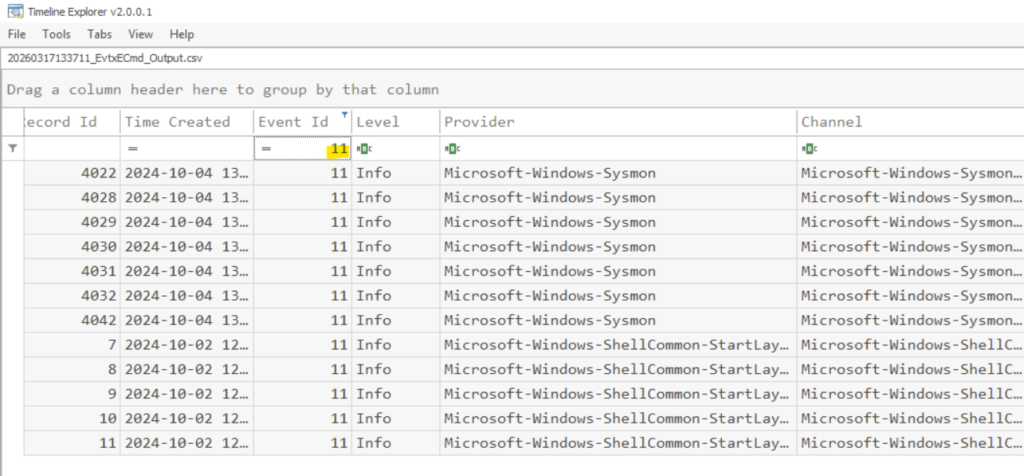The width and height of the screenshot is (1024, 476).
Task: Click the filter row funnel icon
Action: (x=12, y=148)
